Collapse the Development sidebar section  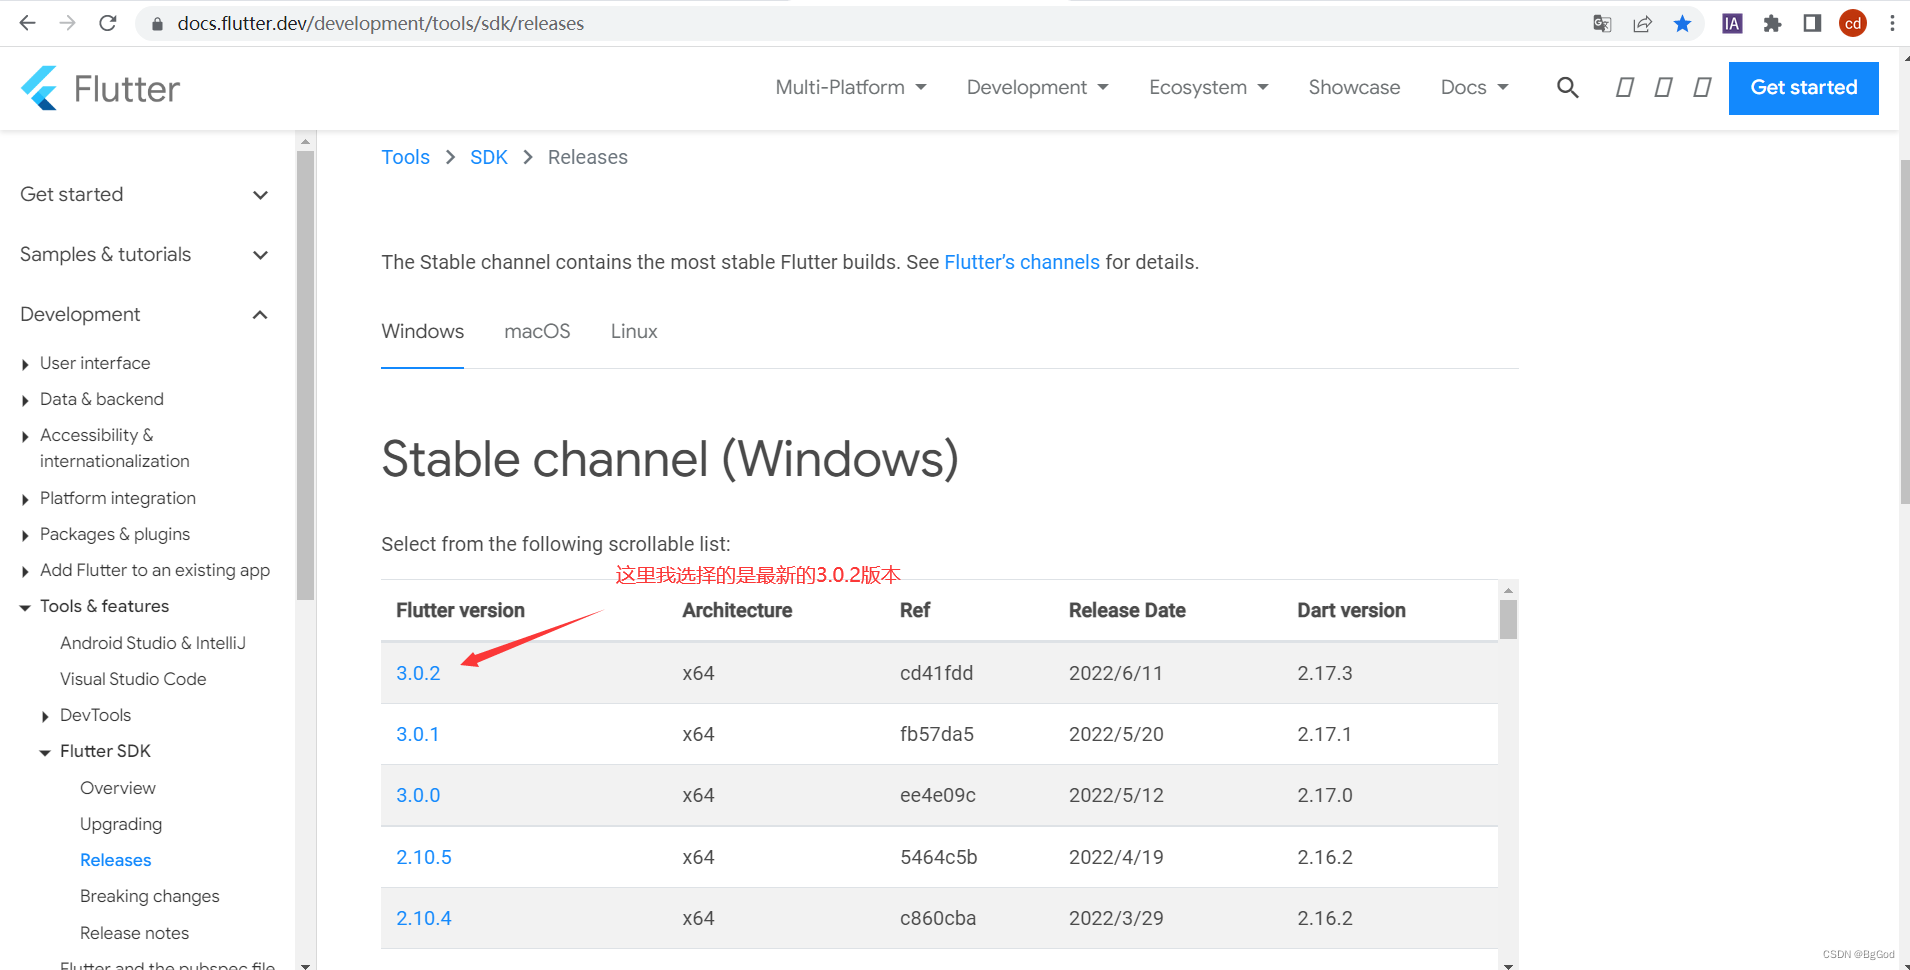click(145, 314)
